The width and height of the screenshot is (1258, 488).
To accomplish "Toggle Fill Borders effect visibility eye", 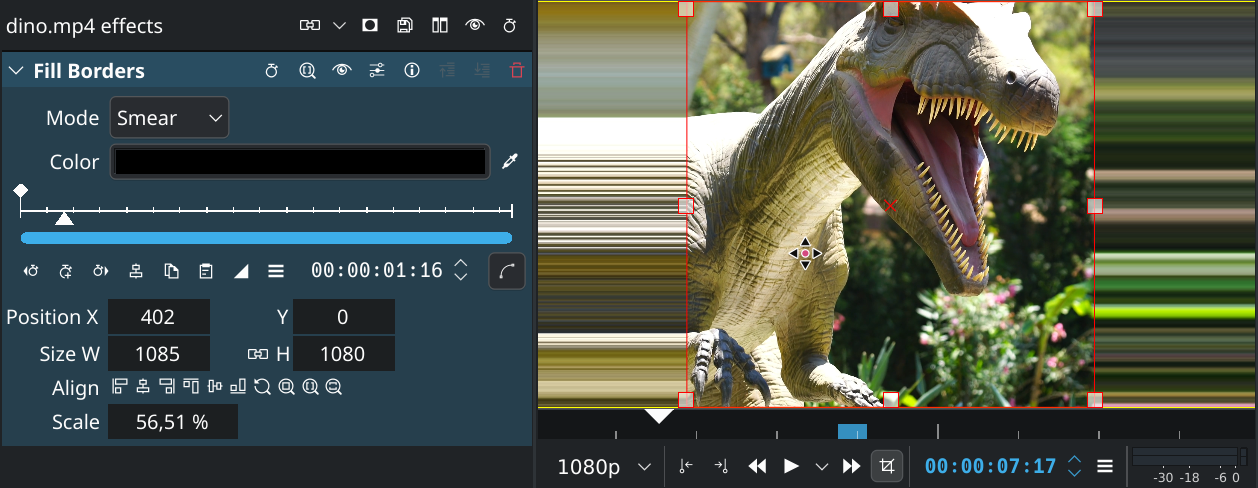I will (x=342, y=71).
